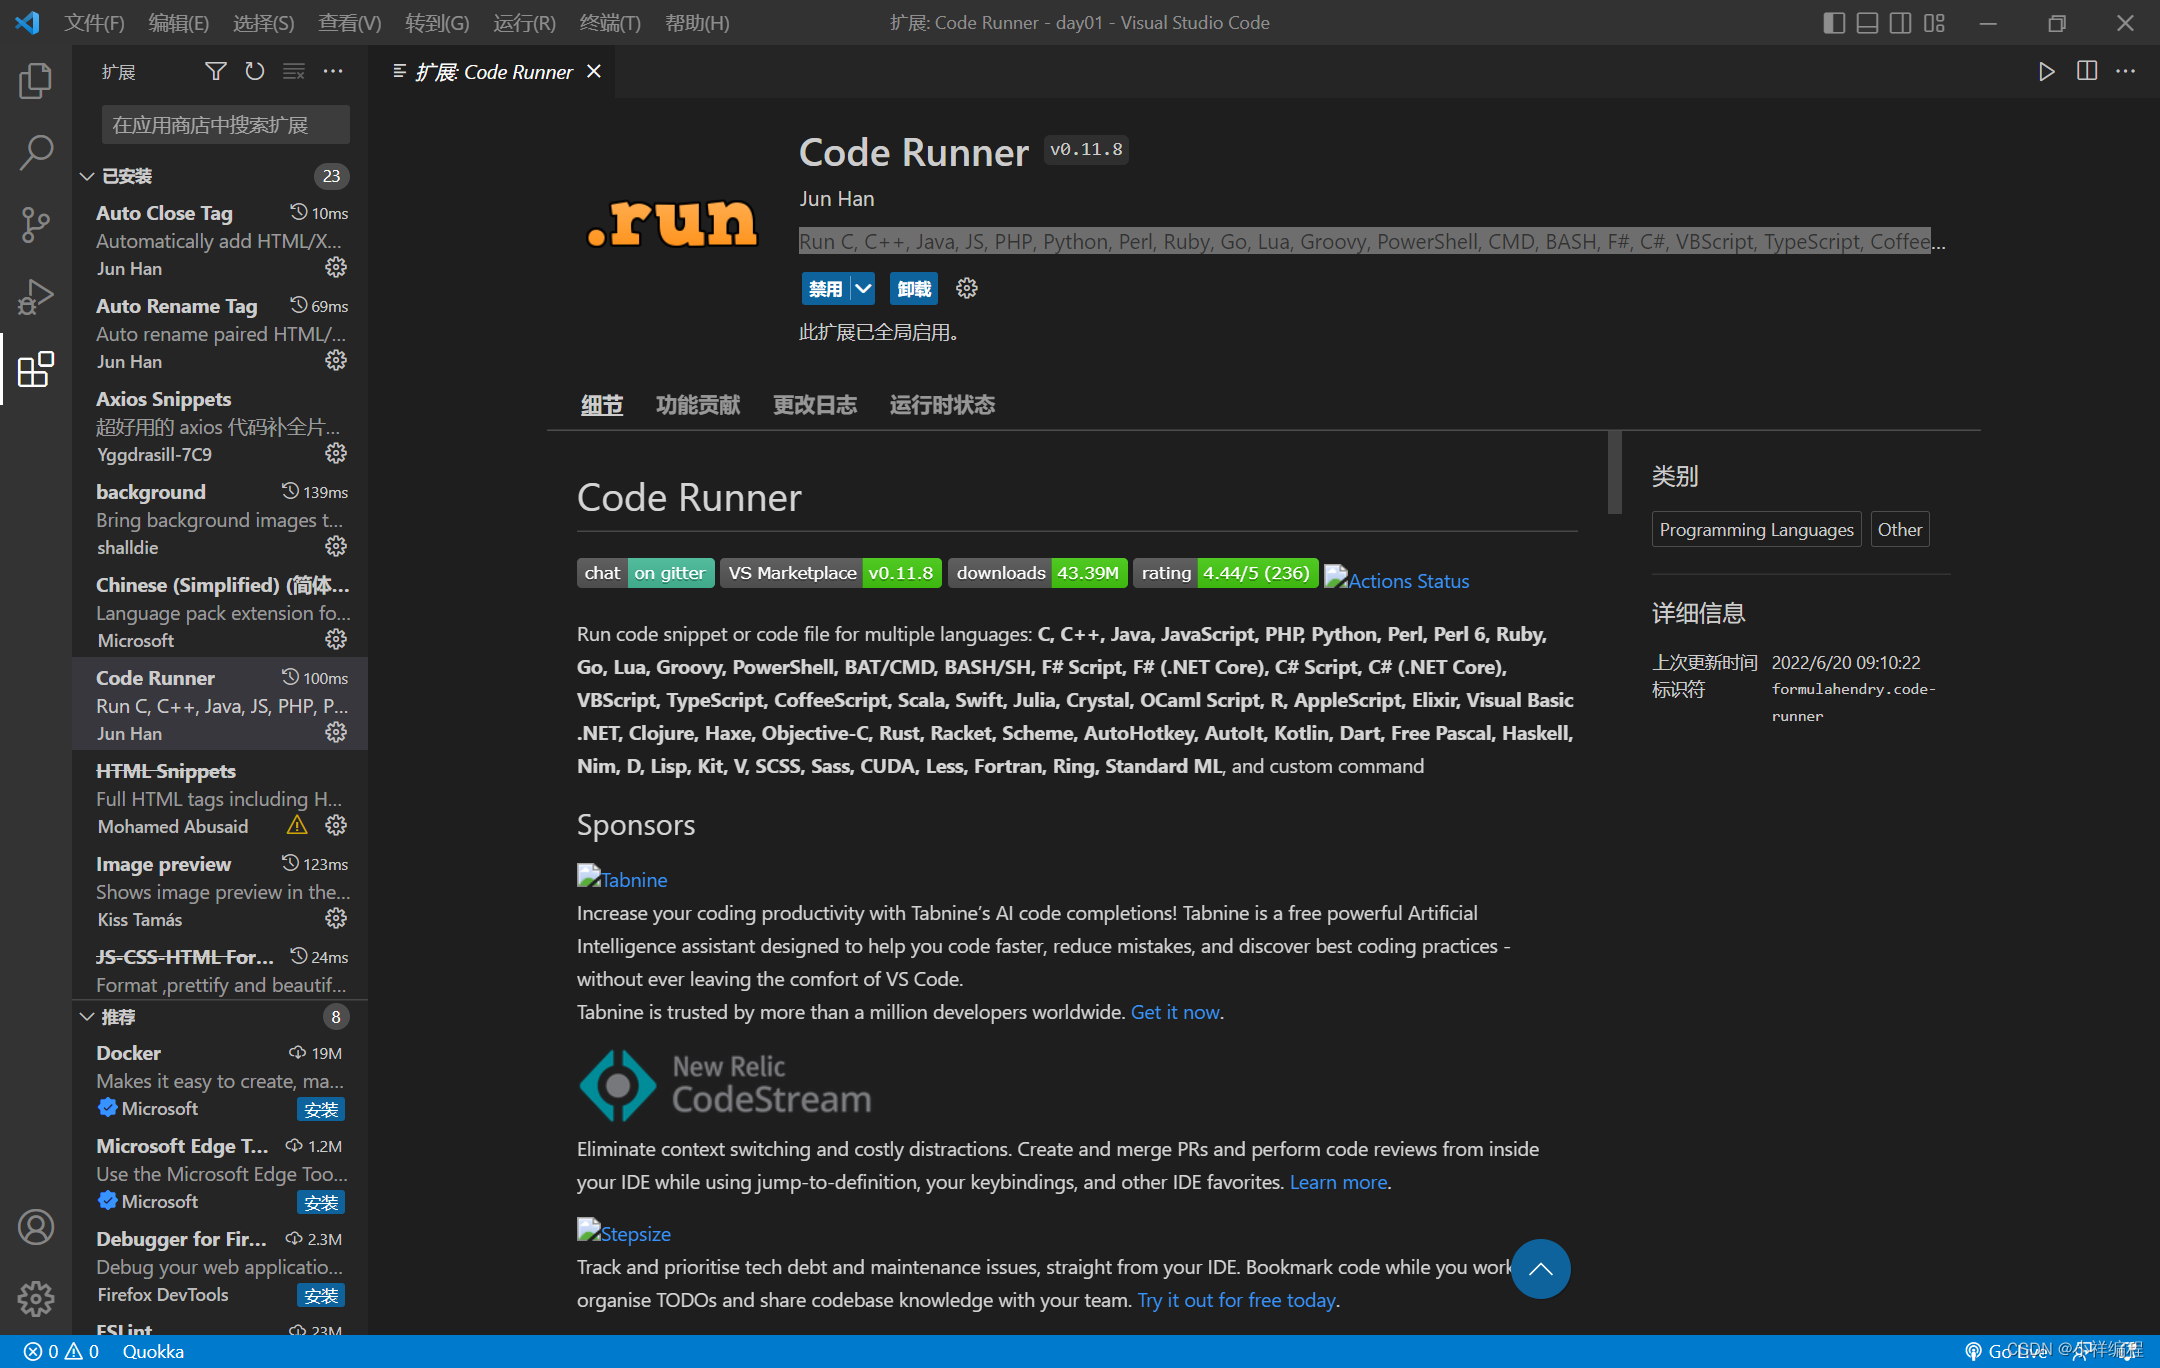Open the Manage gear at bottom of activity bar
The height and width of the screenshot is (1368, 2160).
point(36,1298)
